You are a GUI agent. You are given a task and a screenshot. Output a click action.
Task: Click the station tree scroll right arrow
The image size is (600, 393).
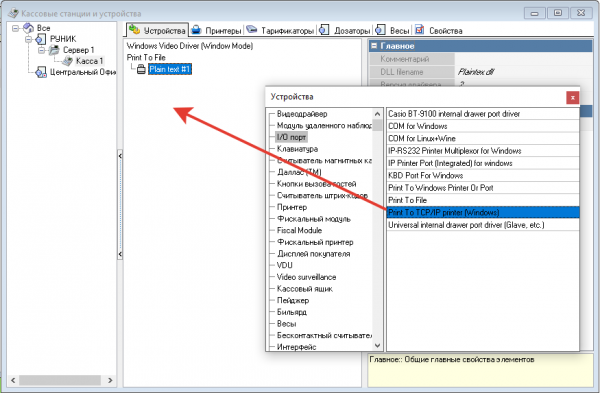(x=110, y=380)
